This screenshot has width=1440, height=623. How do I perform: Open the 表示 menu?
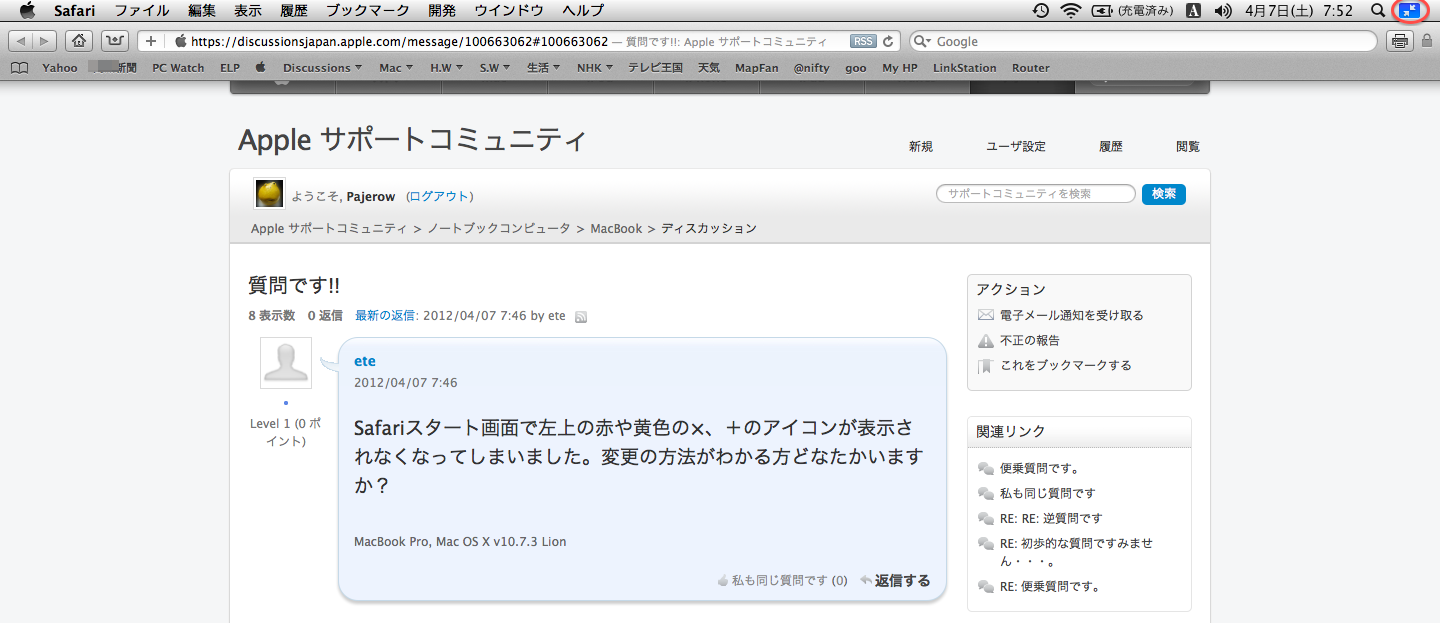tap(248, 11)
